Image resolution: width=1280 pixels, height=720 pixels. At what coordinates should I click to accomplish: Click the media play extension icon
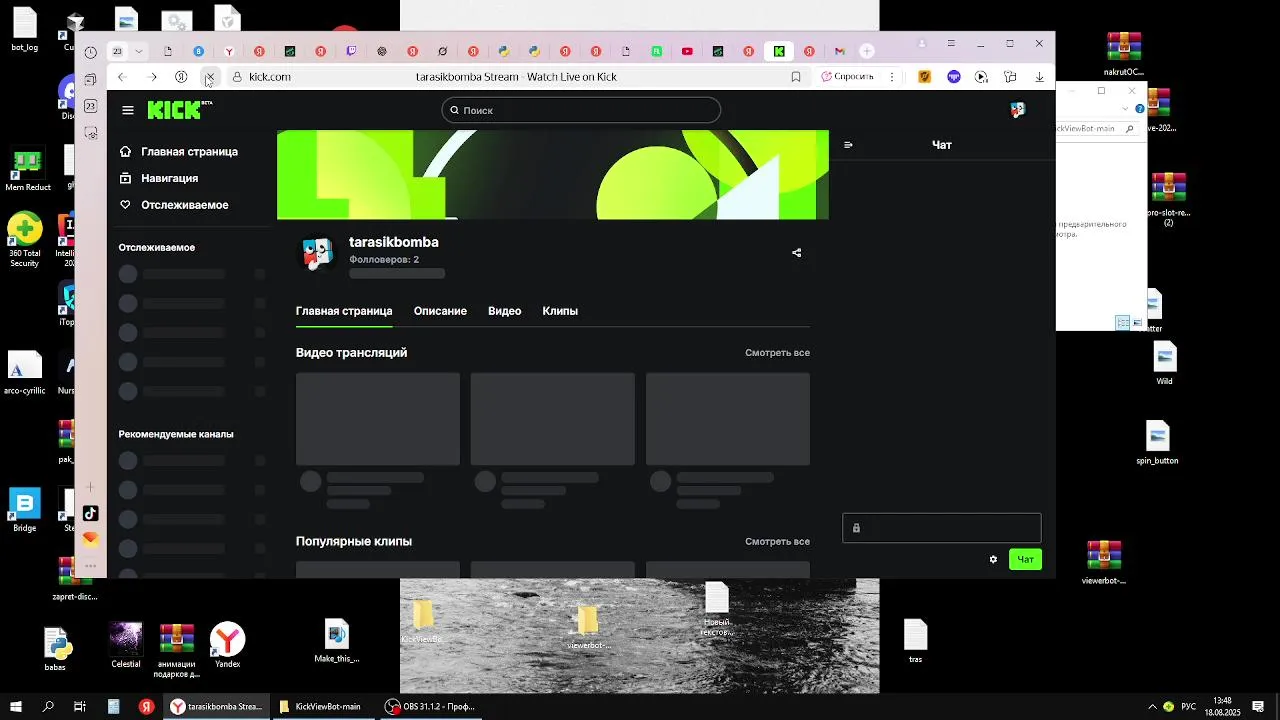[x=981, y=77]
